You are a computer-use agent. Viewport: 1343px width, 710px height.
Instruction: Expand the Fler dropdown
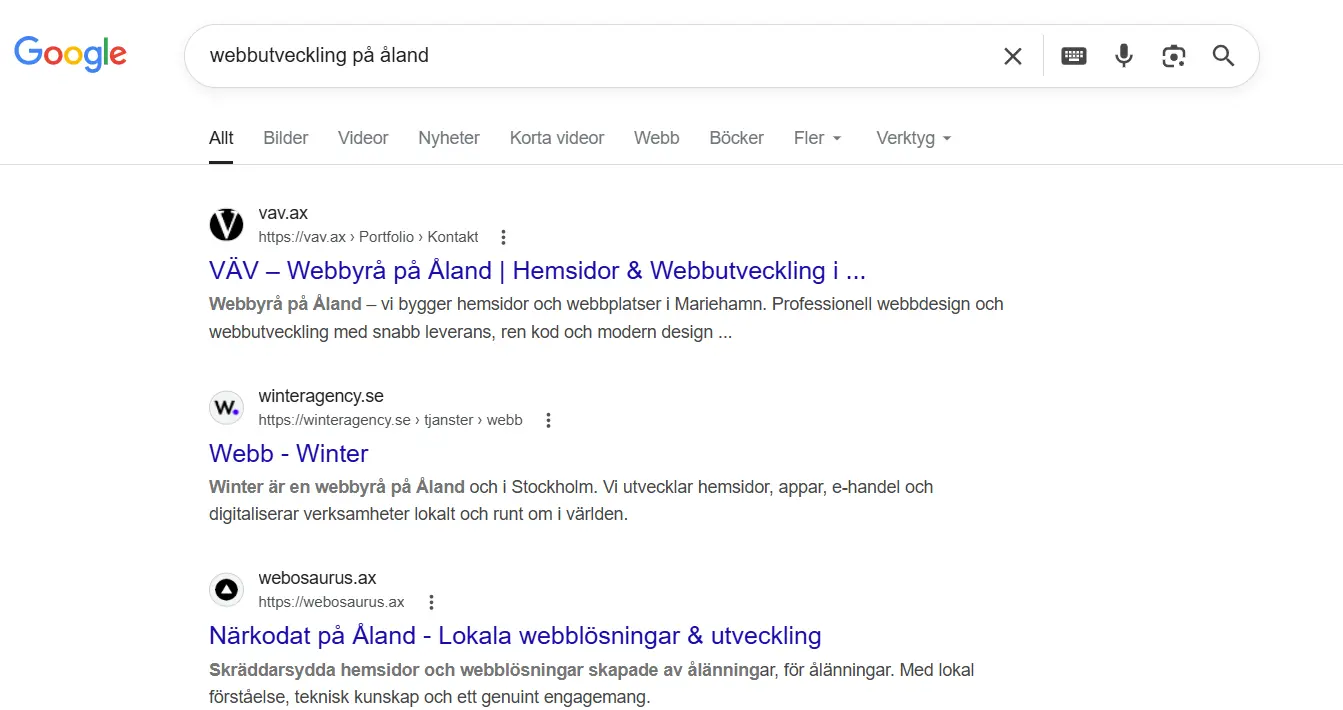[817, 138]
